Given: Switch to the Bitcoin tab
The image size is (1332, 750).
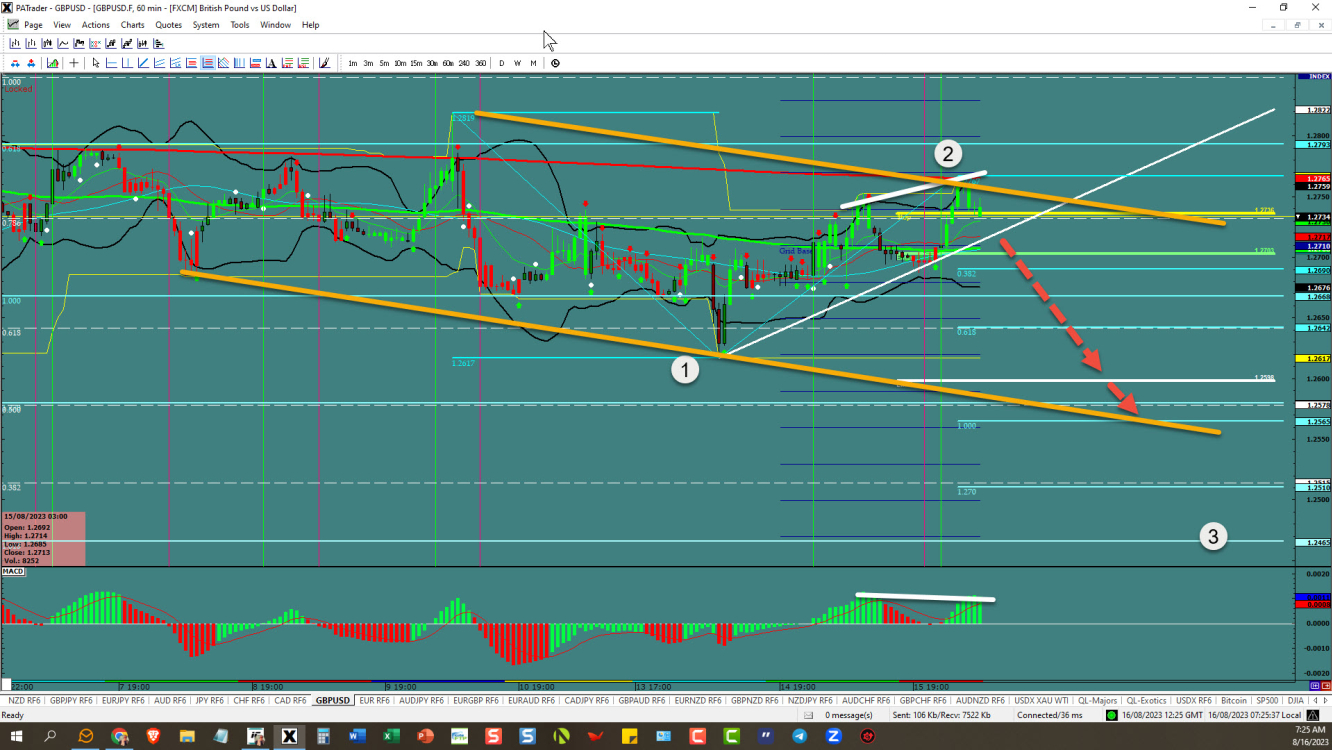Looking at the screenshot, I should (1235, 700).
